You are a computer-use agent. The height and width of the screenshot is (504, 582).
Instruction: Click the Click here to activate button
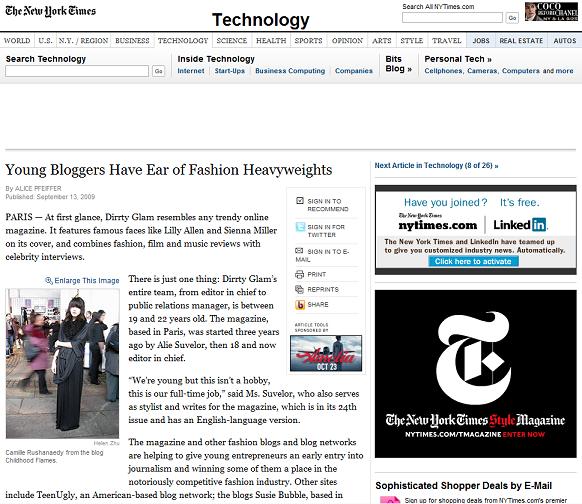[473, 261]
